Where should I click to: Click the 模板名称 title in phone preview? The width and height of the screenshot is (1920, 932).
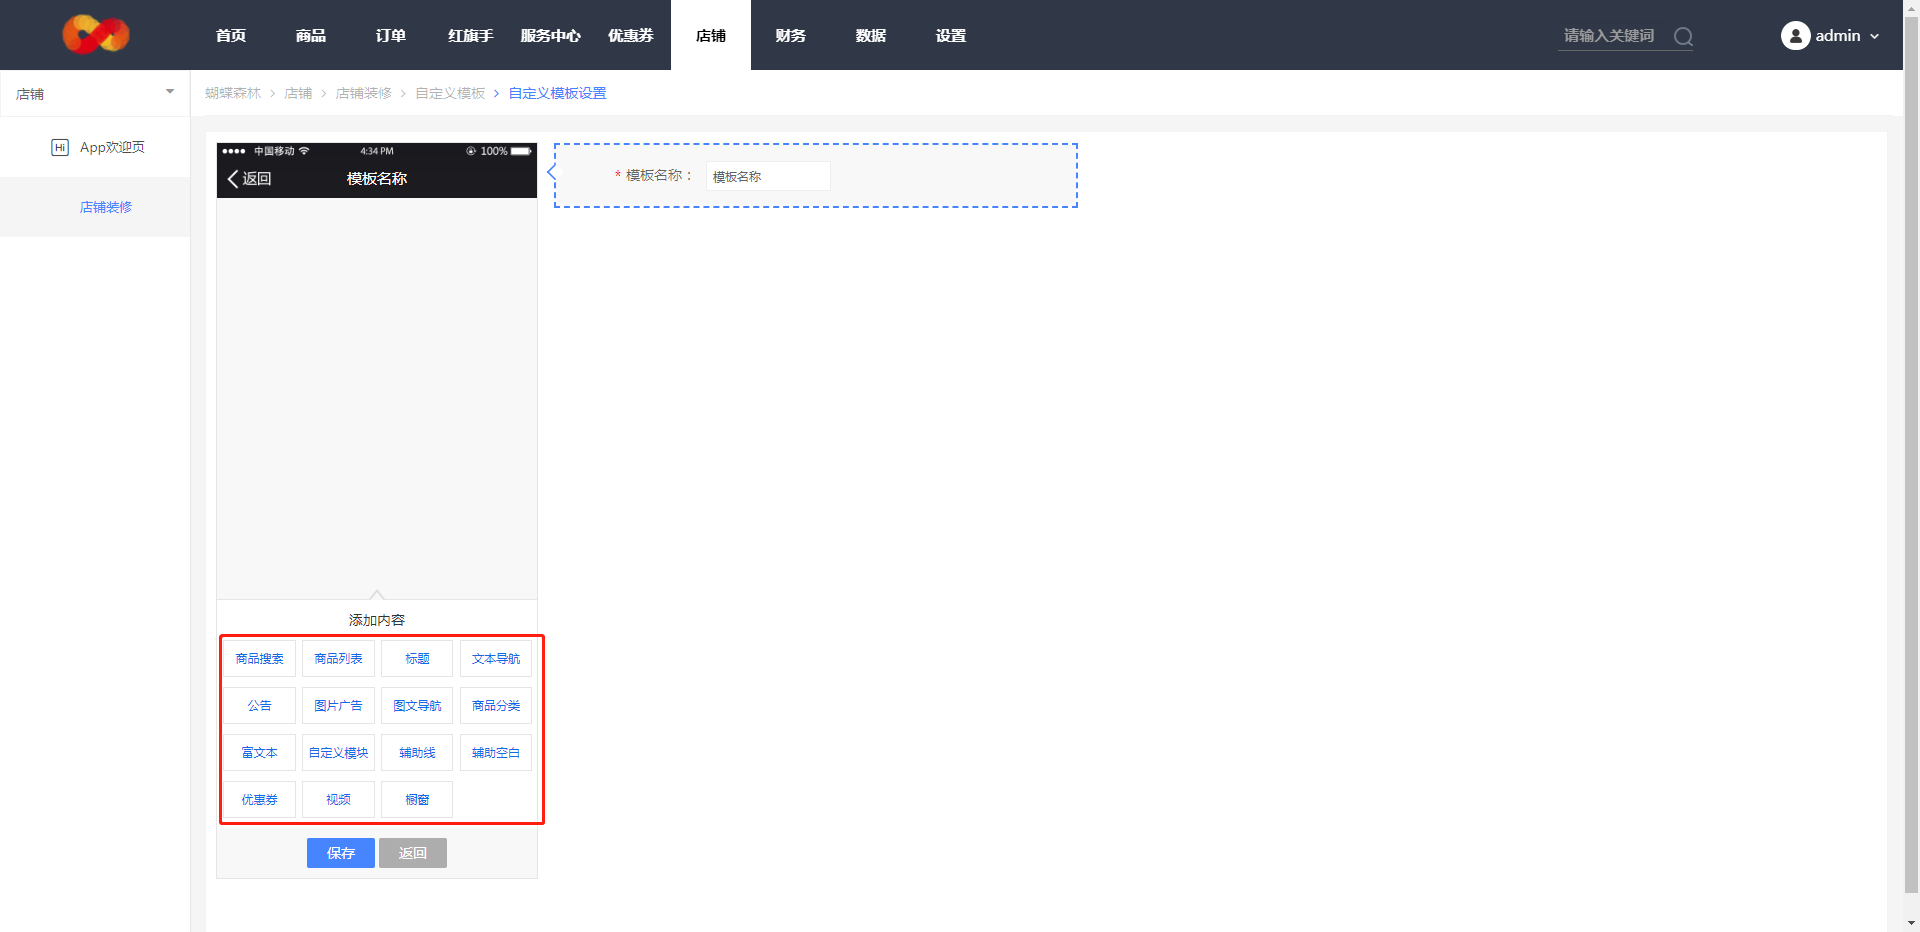[377, 179]
